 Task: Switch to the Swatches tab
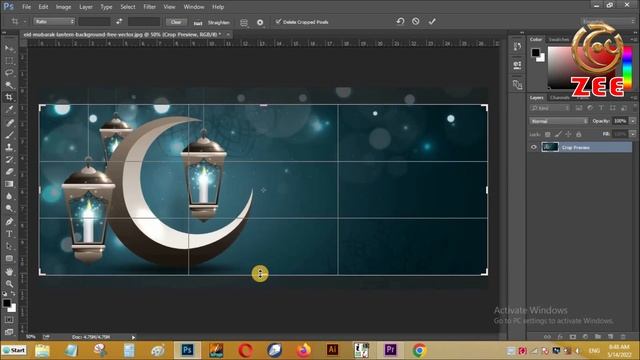tap(558, 40)
